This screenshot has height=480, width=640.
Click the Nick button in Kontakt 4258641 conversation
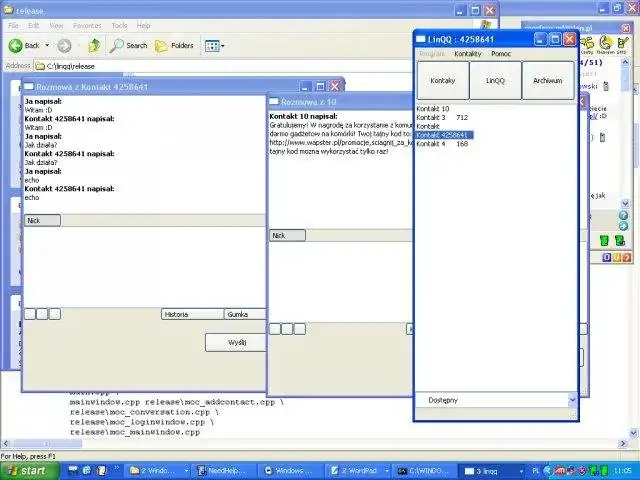(42, 220)
